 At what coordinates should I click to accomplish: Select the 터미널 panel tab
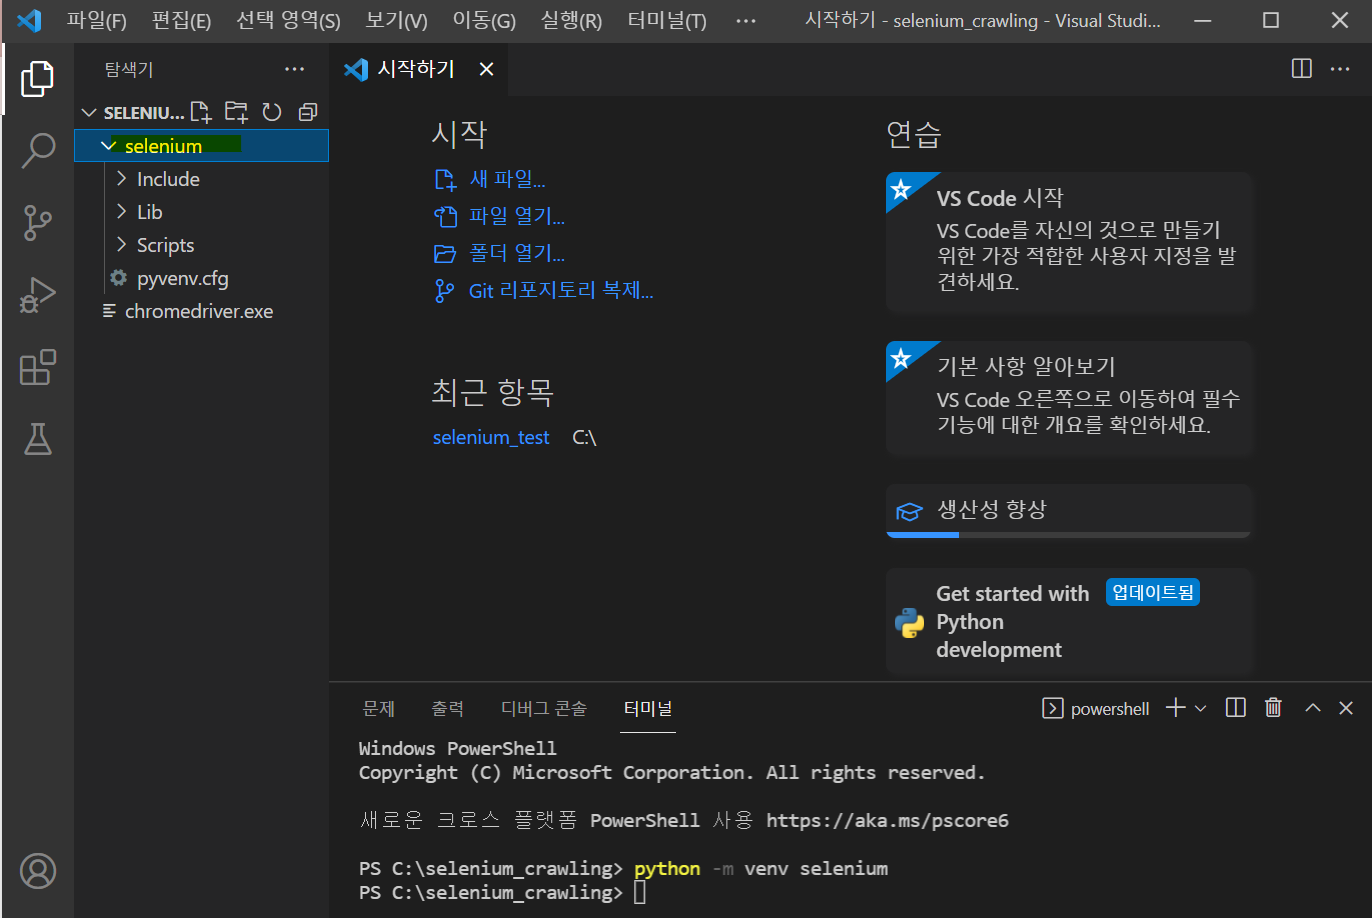tap(648, 708)
